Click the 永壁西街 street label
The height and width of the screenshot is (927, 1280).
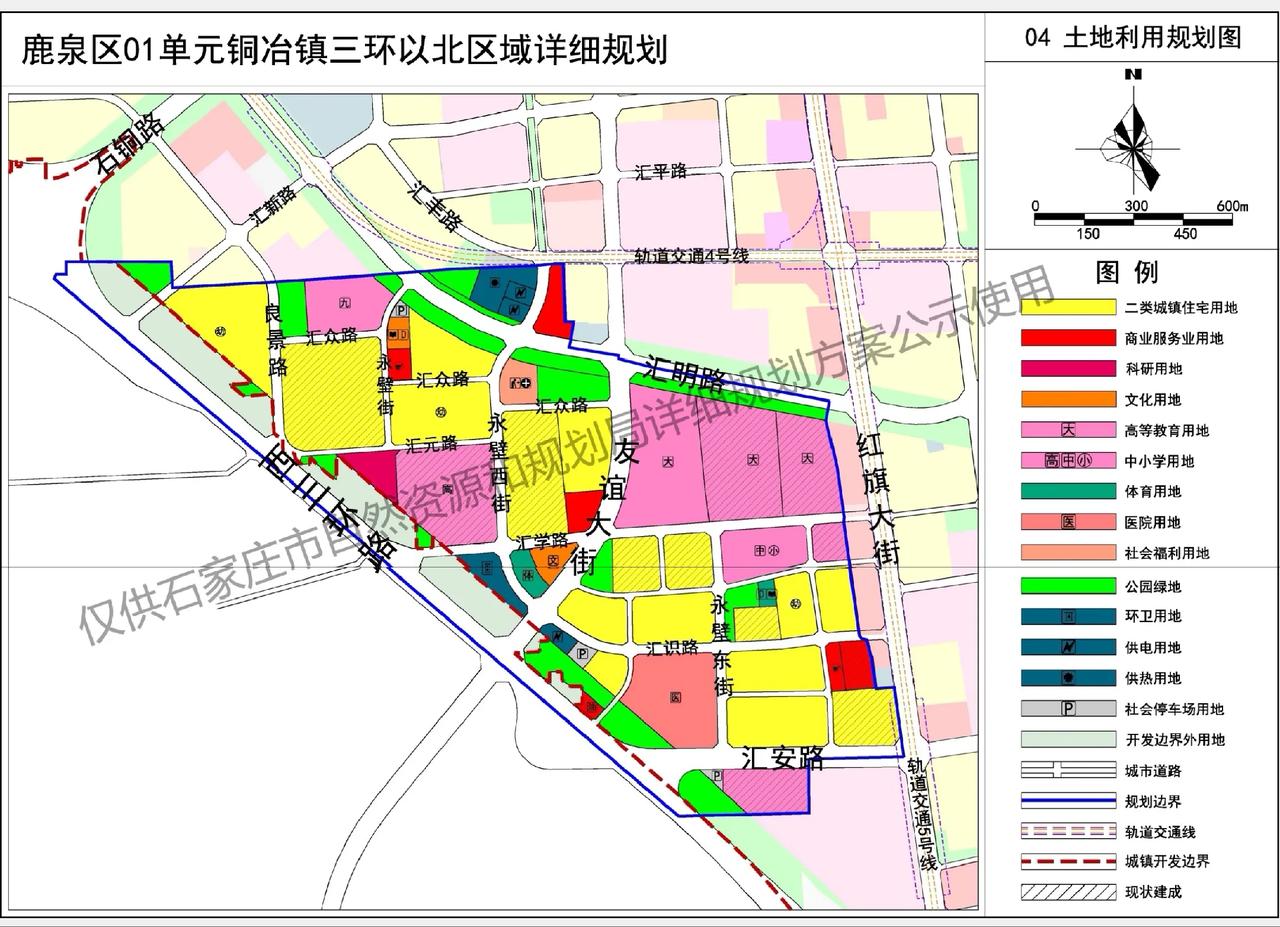point(498,465)
